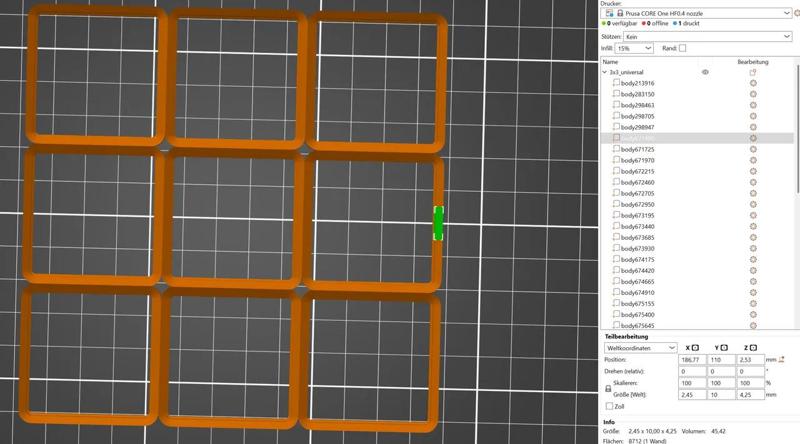
Task: Click the highlighted selected row in object list
Action: point(697,138)
